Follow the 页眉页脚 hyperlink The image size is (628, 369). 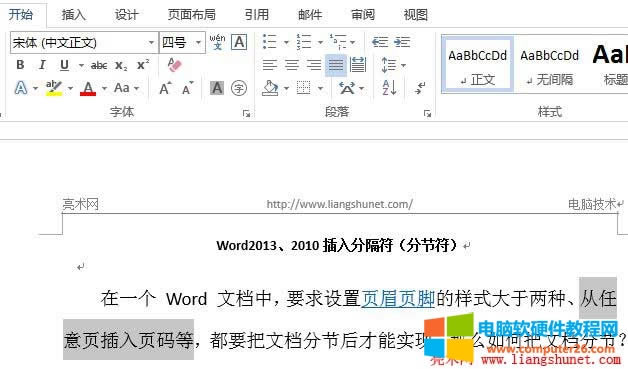[x=398, y=299]
